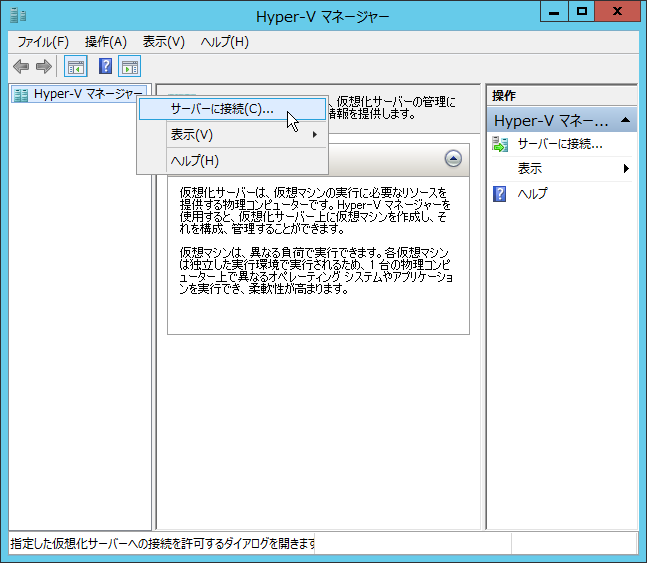Click the サーバーに接続 icon in 操作 pane
This screenshot has height=563, width=647.
pyautogui.click(x=500, y=144)
